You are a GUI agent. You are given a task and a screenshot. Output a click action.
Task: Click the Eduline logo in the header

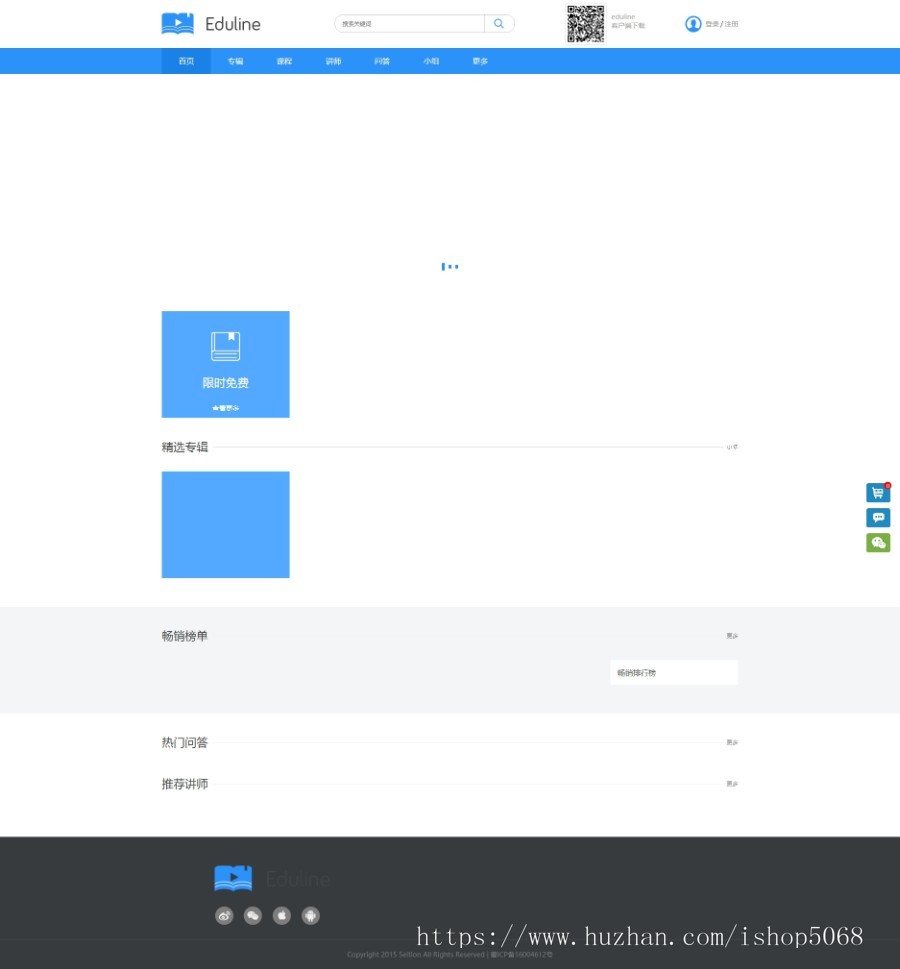pyautogui.click(x=211, y=23)
